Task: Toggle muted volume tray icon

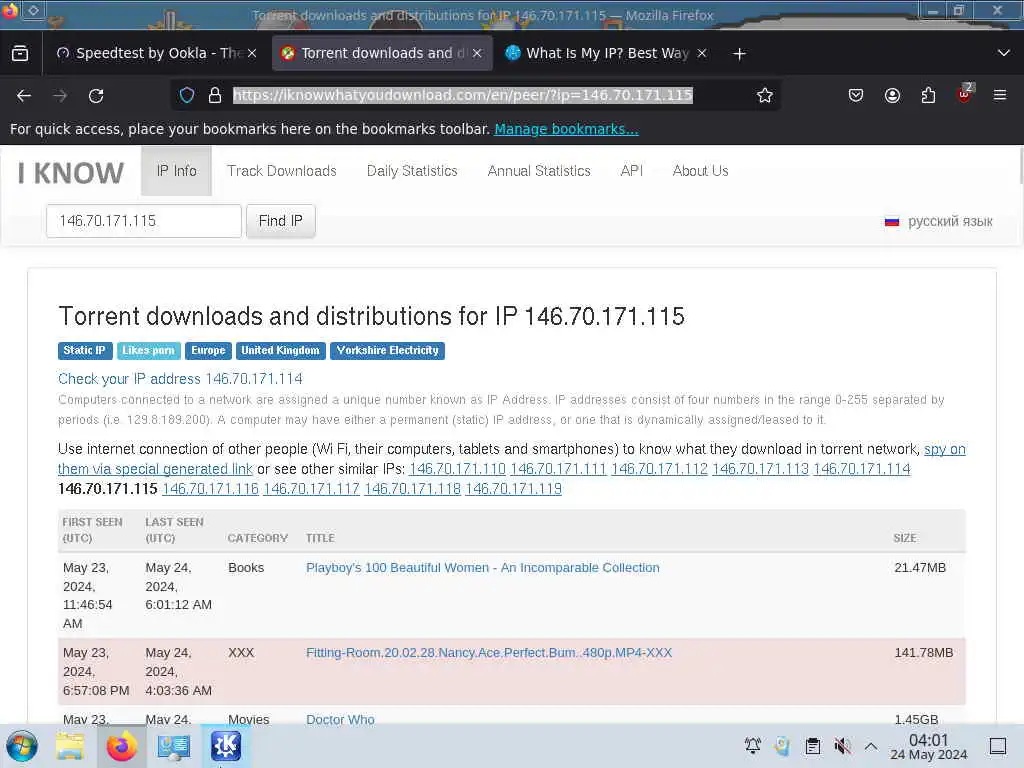Action: (x=842, y=745)
